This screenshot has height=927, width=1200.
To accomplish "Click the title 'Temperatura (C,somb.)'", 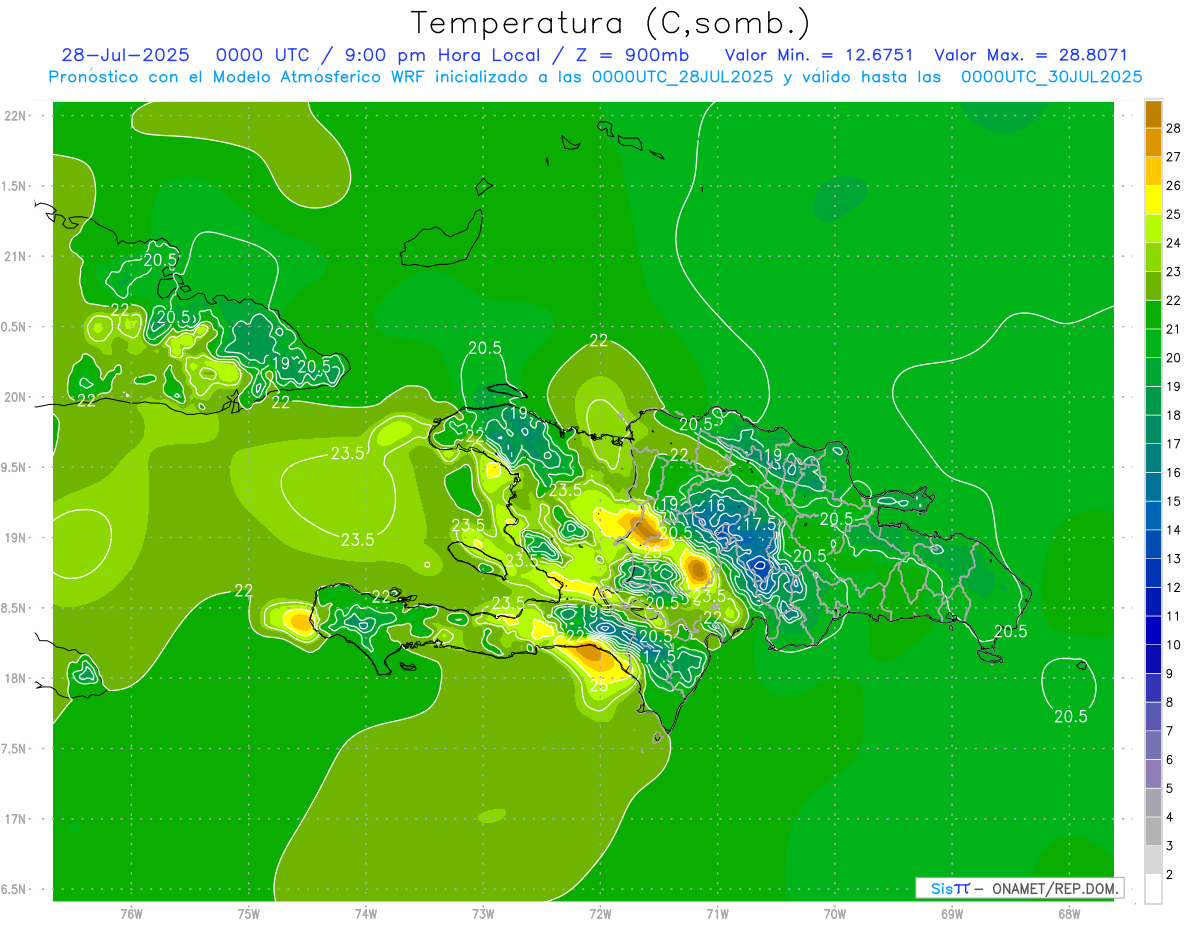I will coord(611,24).
